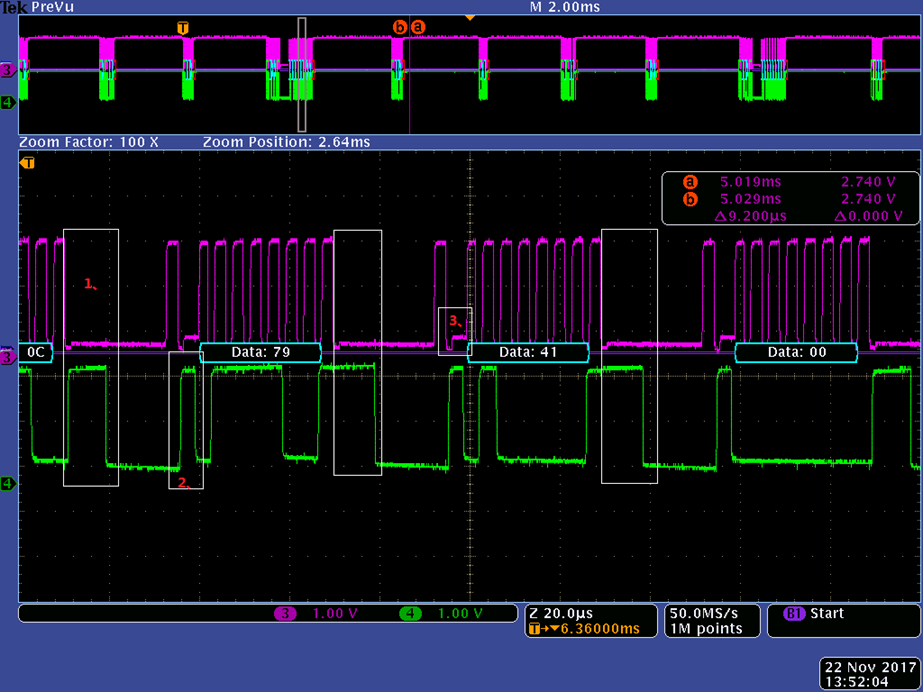Click the channel 4 badge in the bottom bar
923x692 pixels.
point(410,614)
